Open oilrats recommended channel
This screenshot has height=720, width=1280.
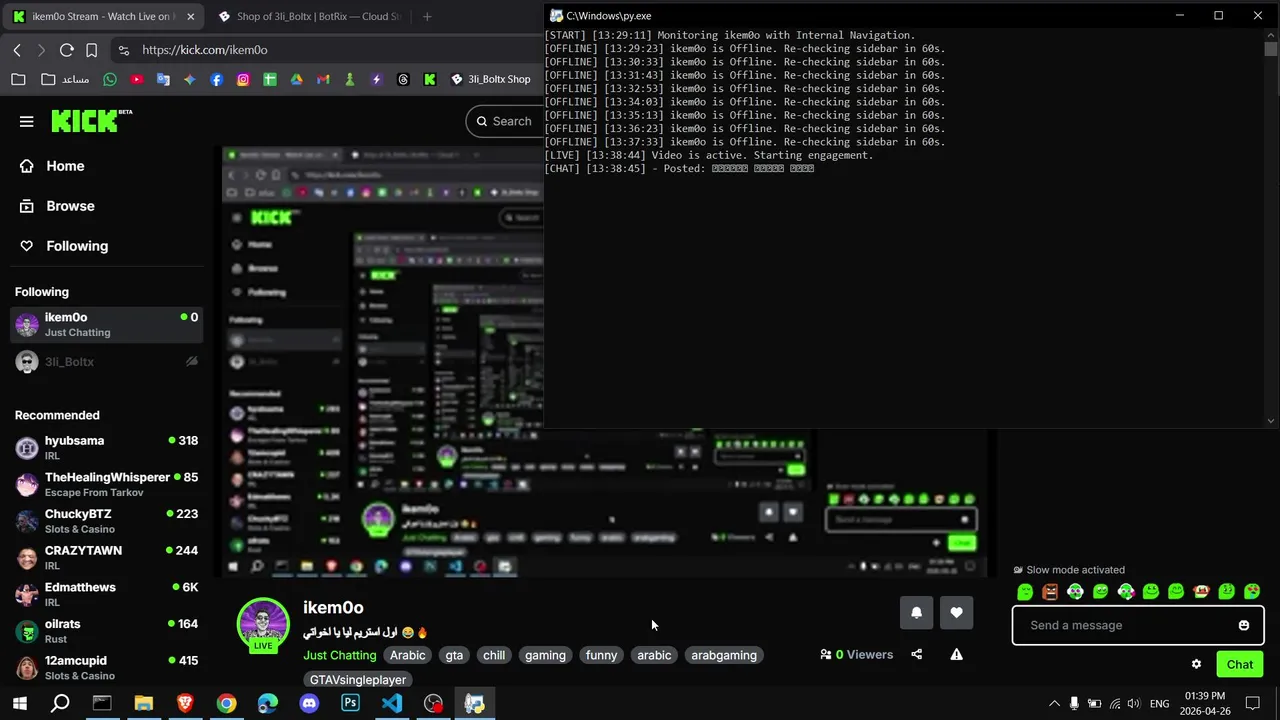[x=106, y=631]
